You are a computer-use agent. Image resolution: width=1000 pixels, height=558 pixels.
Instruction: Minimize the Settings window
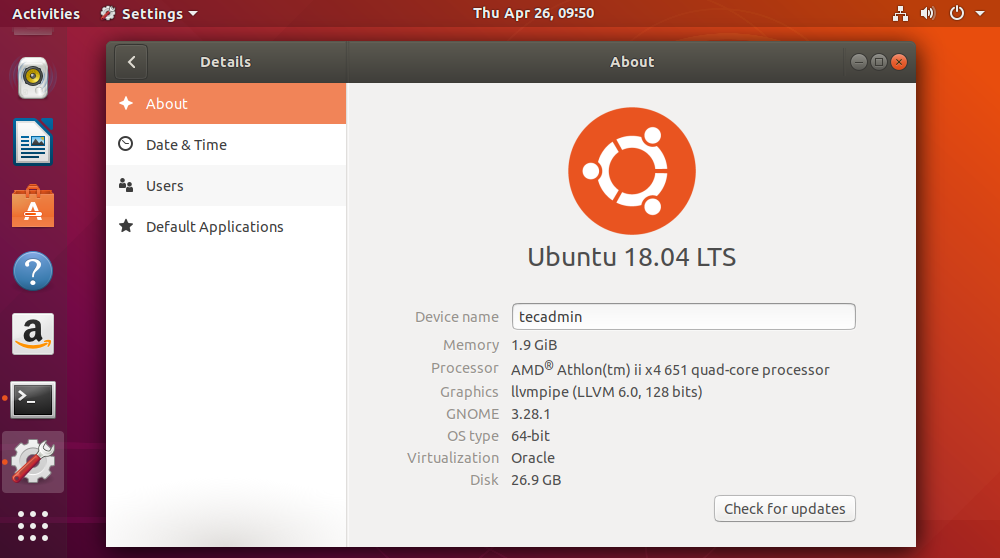point(858,62)
